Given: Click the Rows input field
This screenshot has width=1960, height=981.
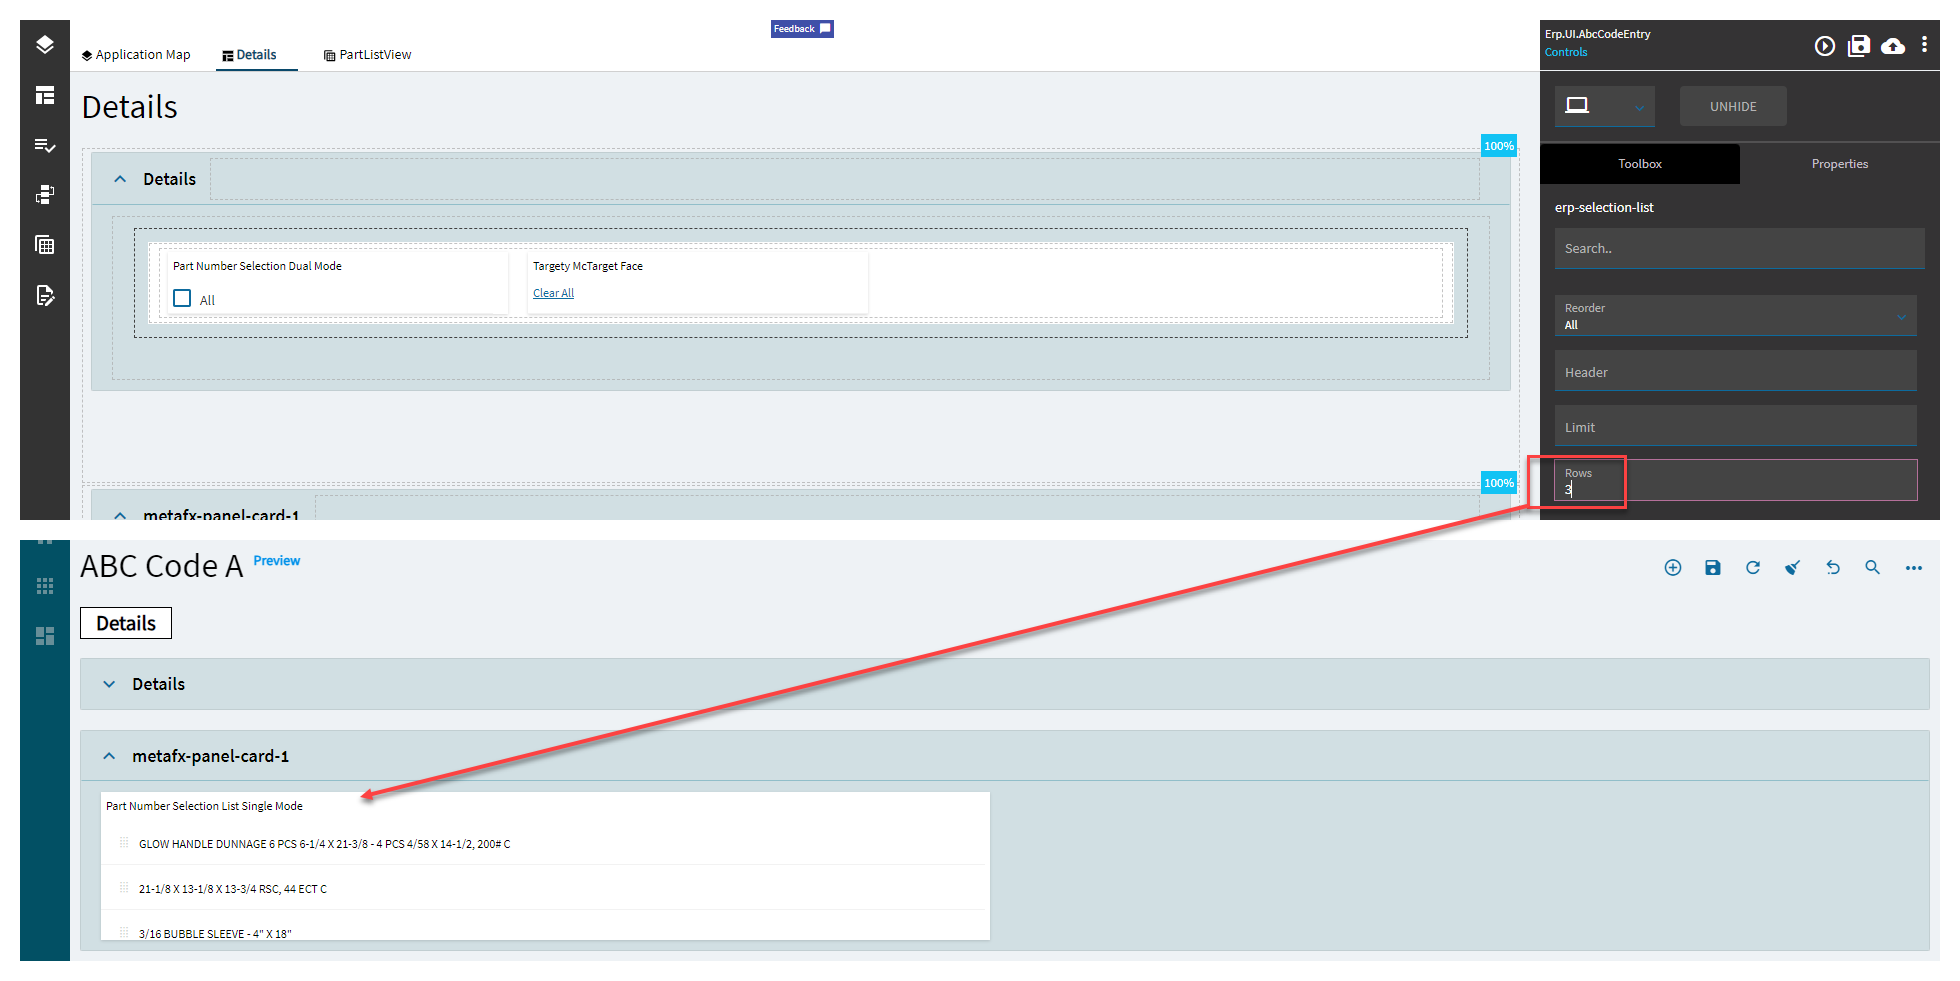Looking at the screenshot, I should 1735,480.
